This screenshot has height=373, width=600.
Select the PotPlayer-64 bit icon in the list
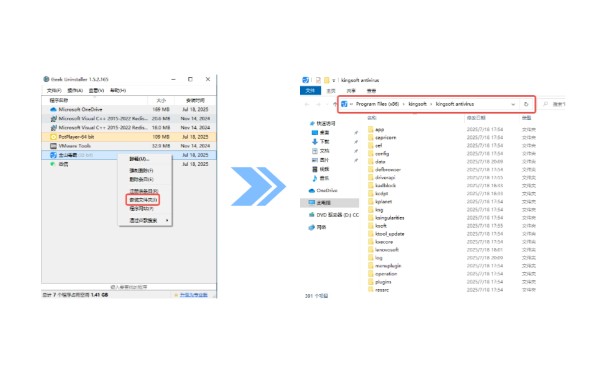click(x=54, y=137)
